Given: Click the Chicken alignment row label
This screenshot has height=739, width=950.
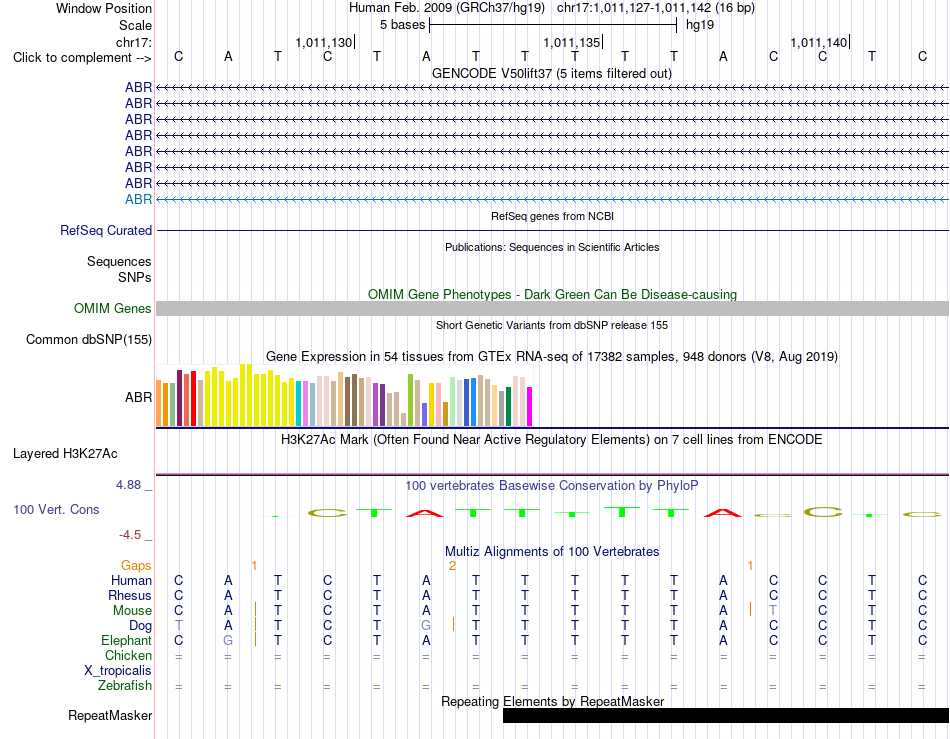Looking at the screenshot, I should [128, 655].
